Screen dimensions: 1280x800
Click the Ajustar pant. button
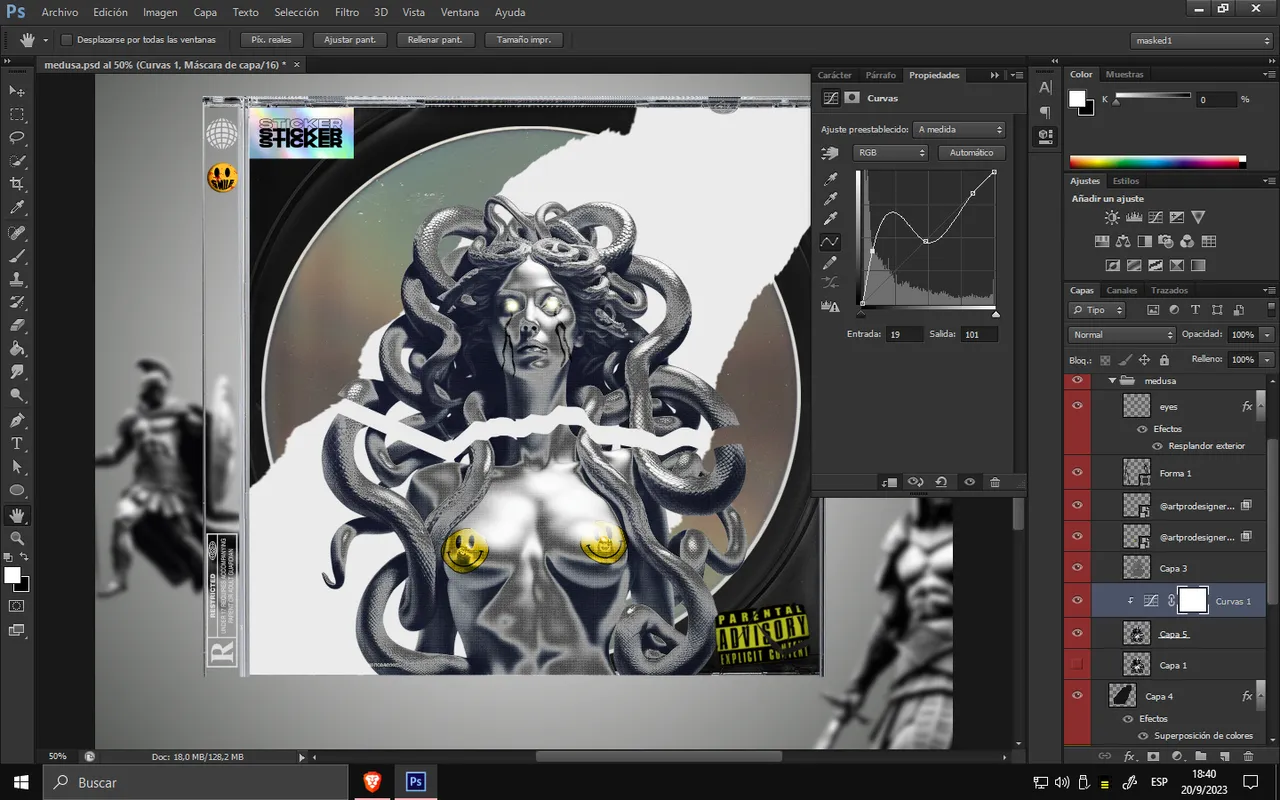point(351,40)
